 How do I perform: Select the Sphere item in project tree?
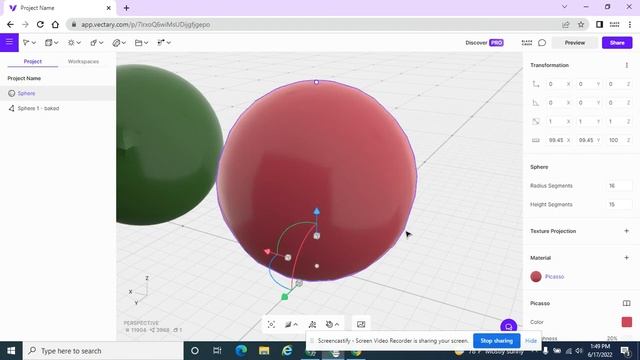coord(58,93)
